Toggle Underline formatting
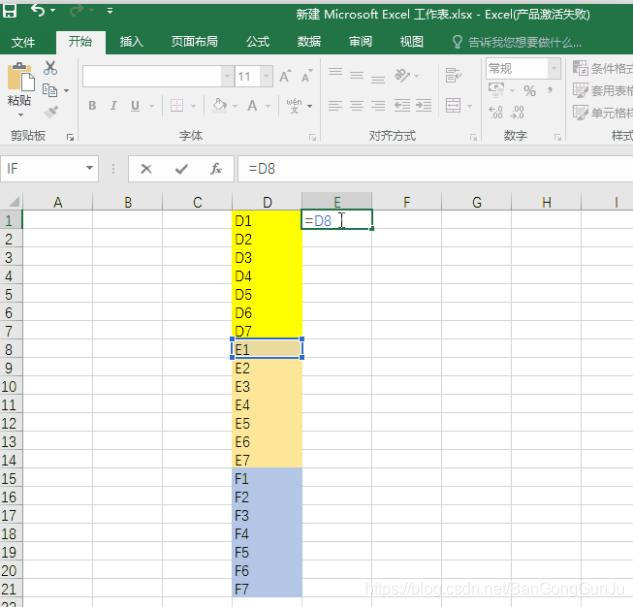Screen dimensions: 633x607 click(x=135, y=106)
